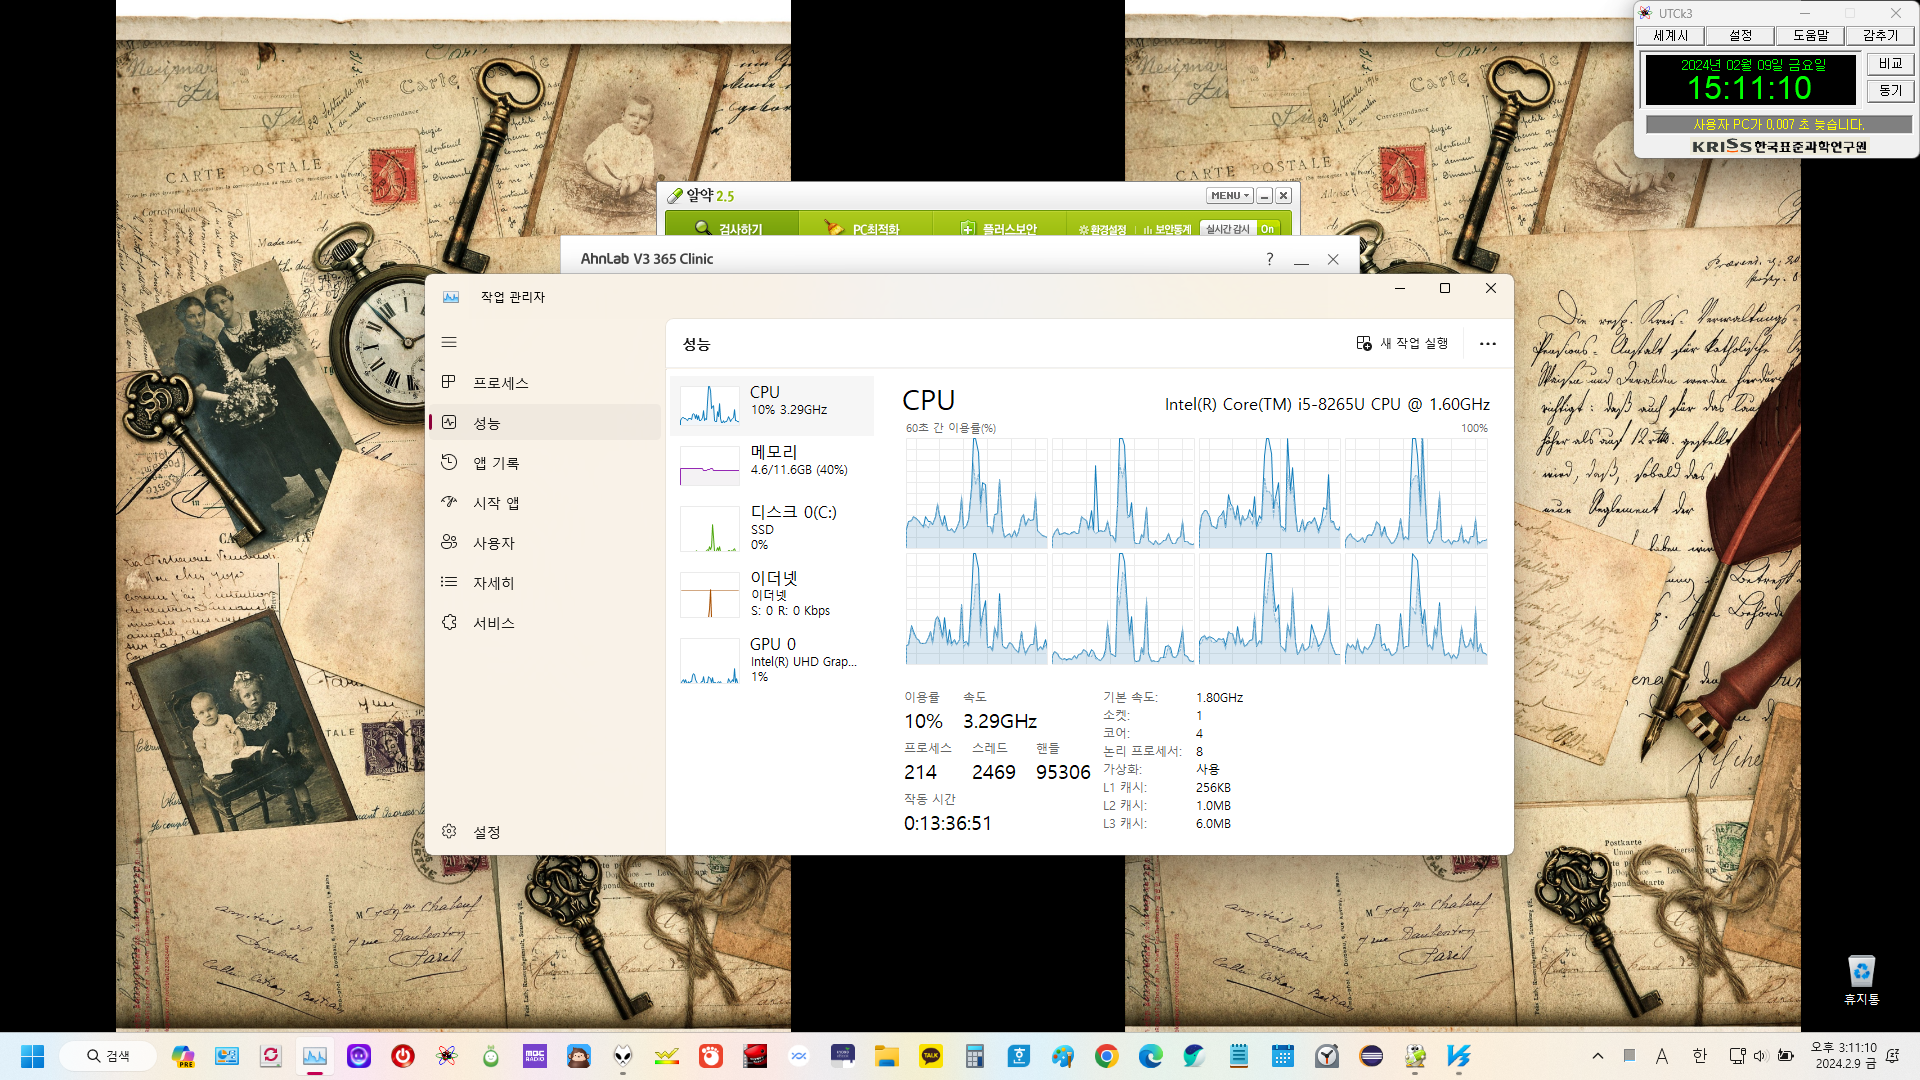Open KakaoTalk from the taskbar
Viewport: 1920px width, 1080px height.
931,1056
